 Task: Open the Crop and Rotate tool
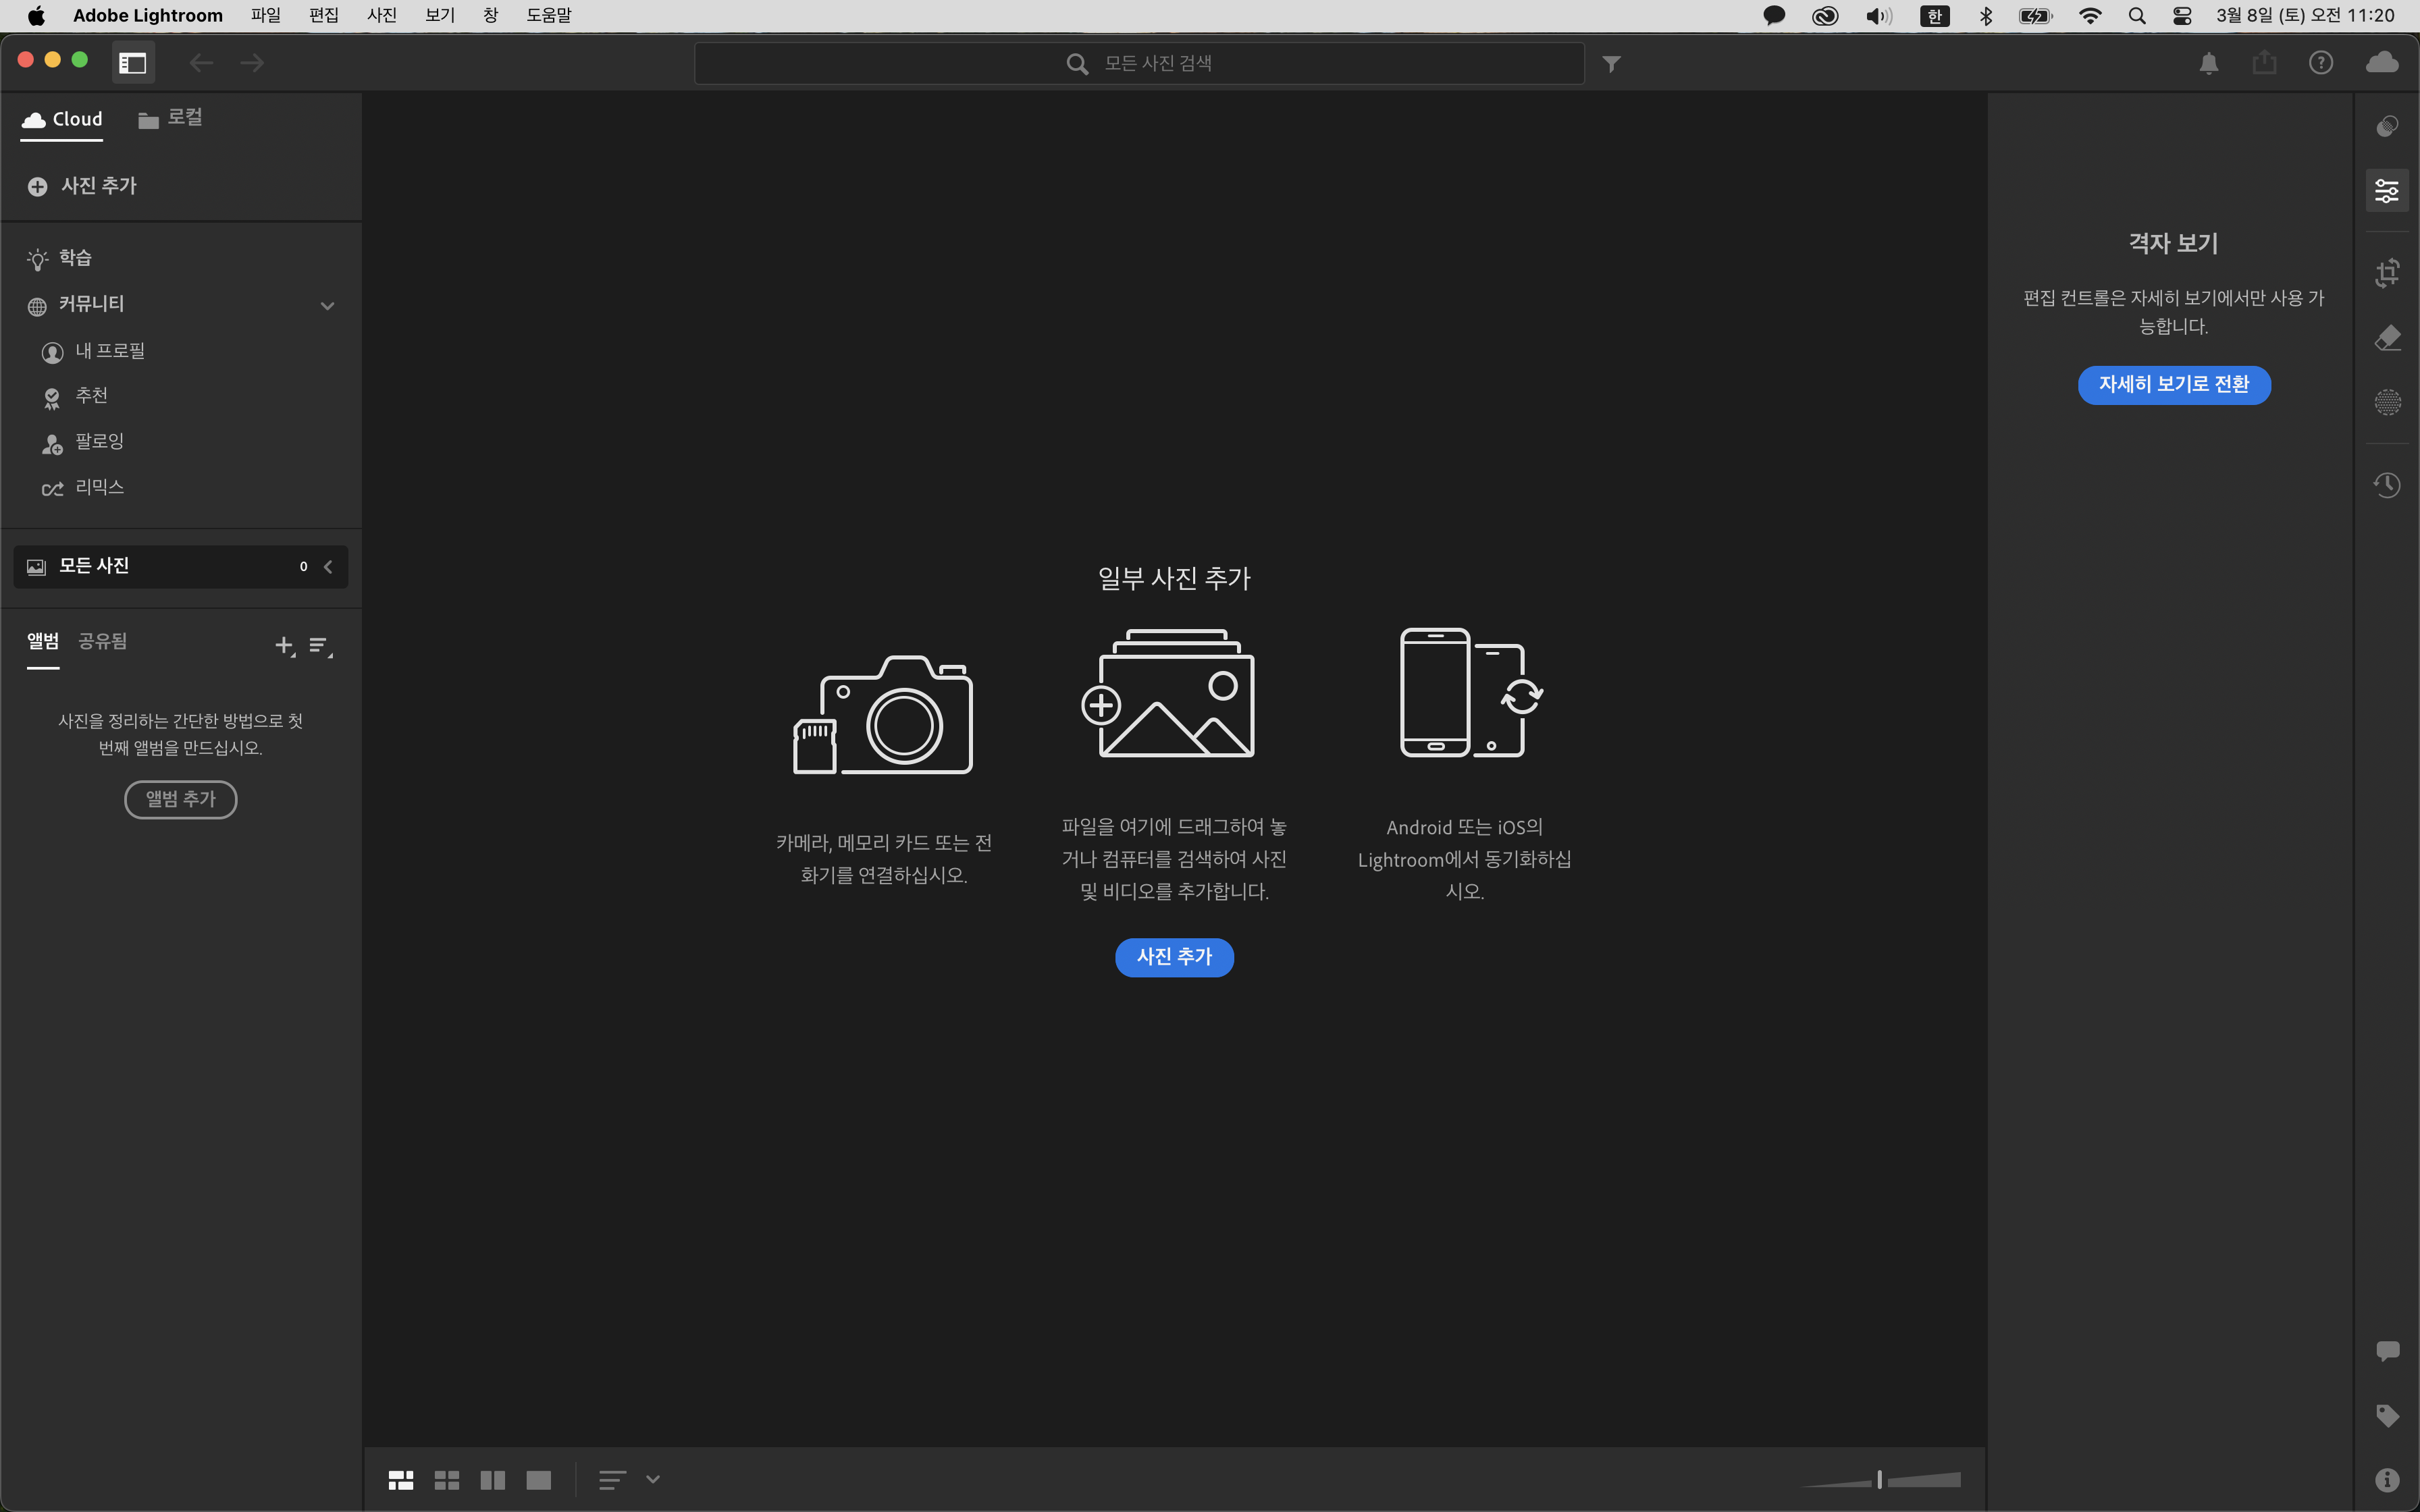coord(2387,273)
